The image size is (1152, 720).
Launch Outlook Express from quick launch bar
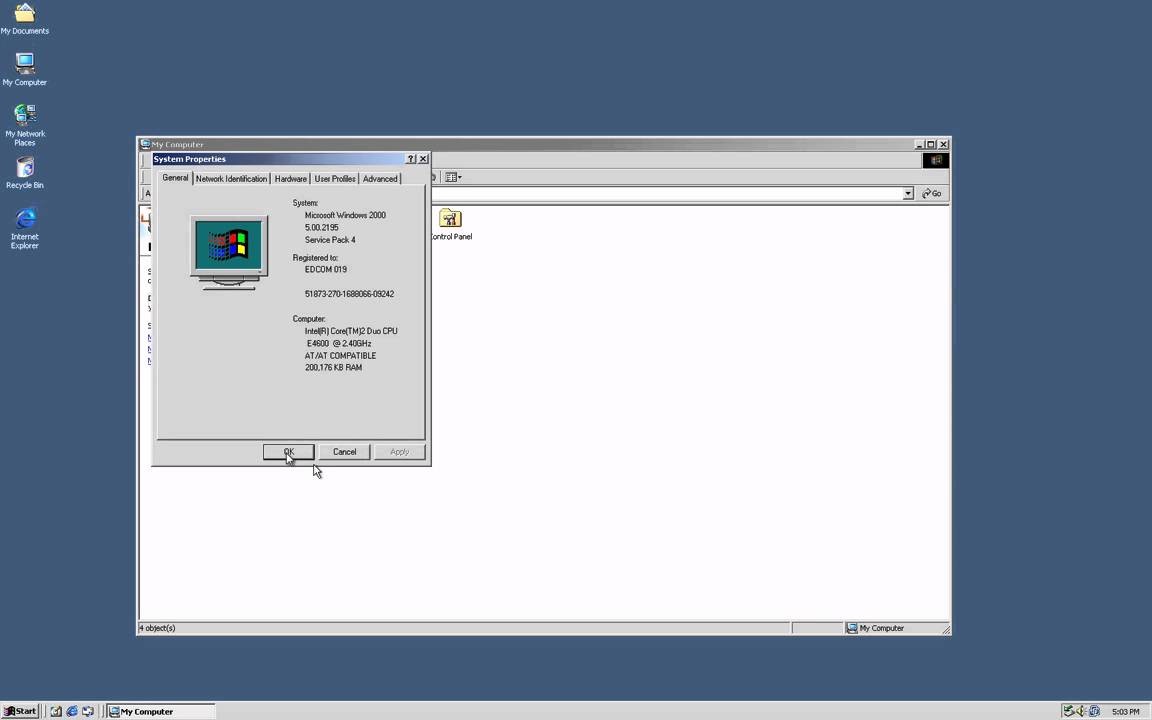click(x=88, y=711)
